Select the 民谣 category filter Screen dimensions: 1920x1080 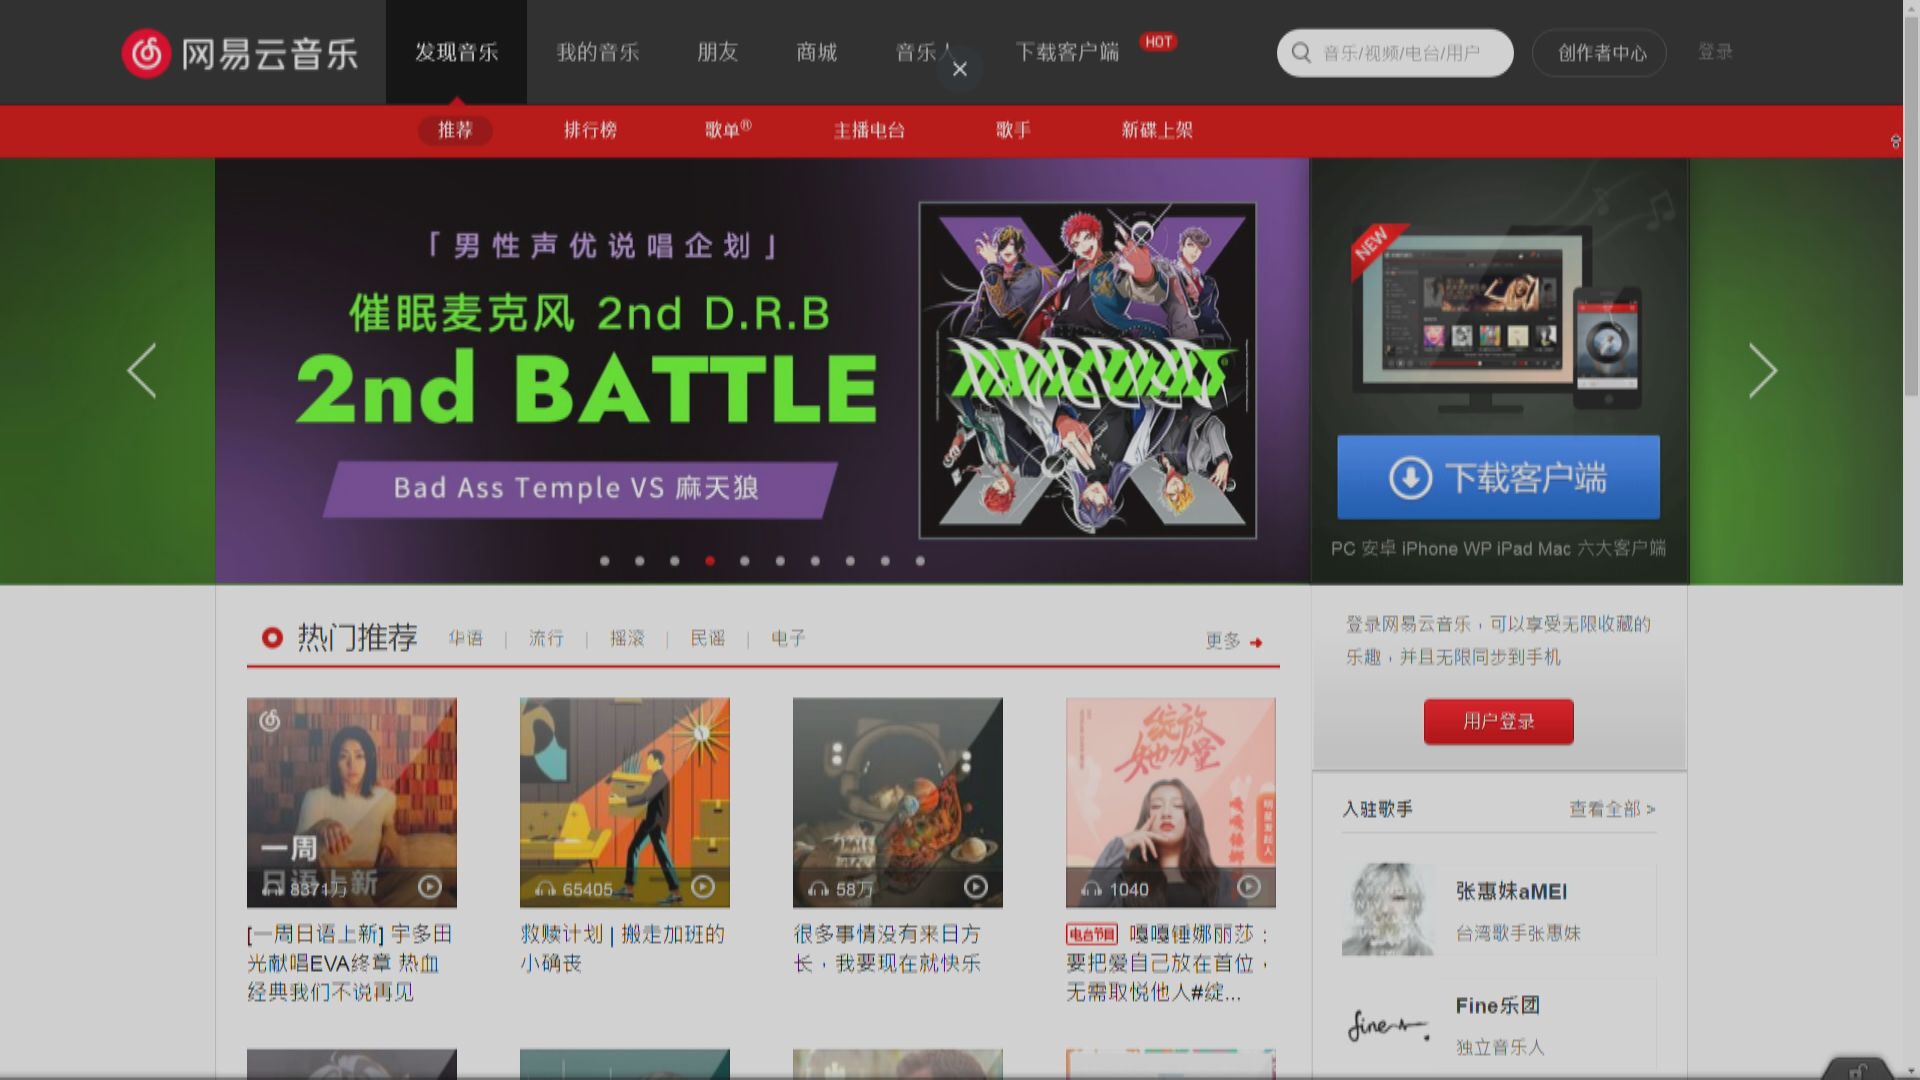point(708,638)
